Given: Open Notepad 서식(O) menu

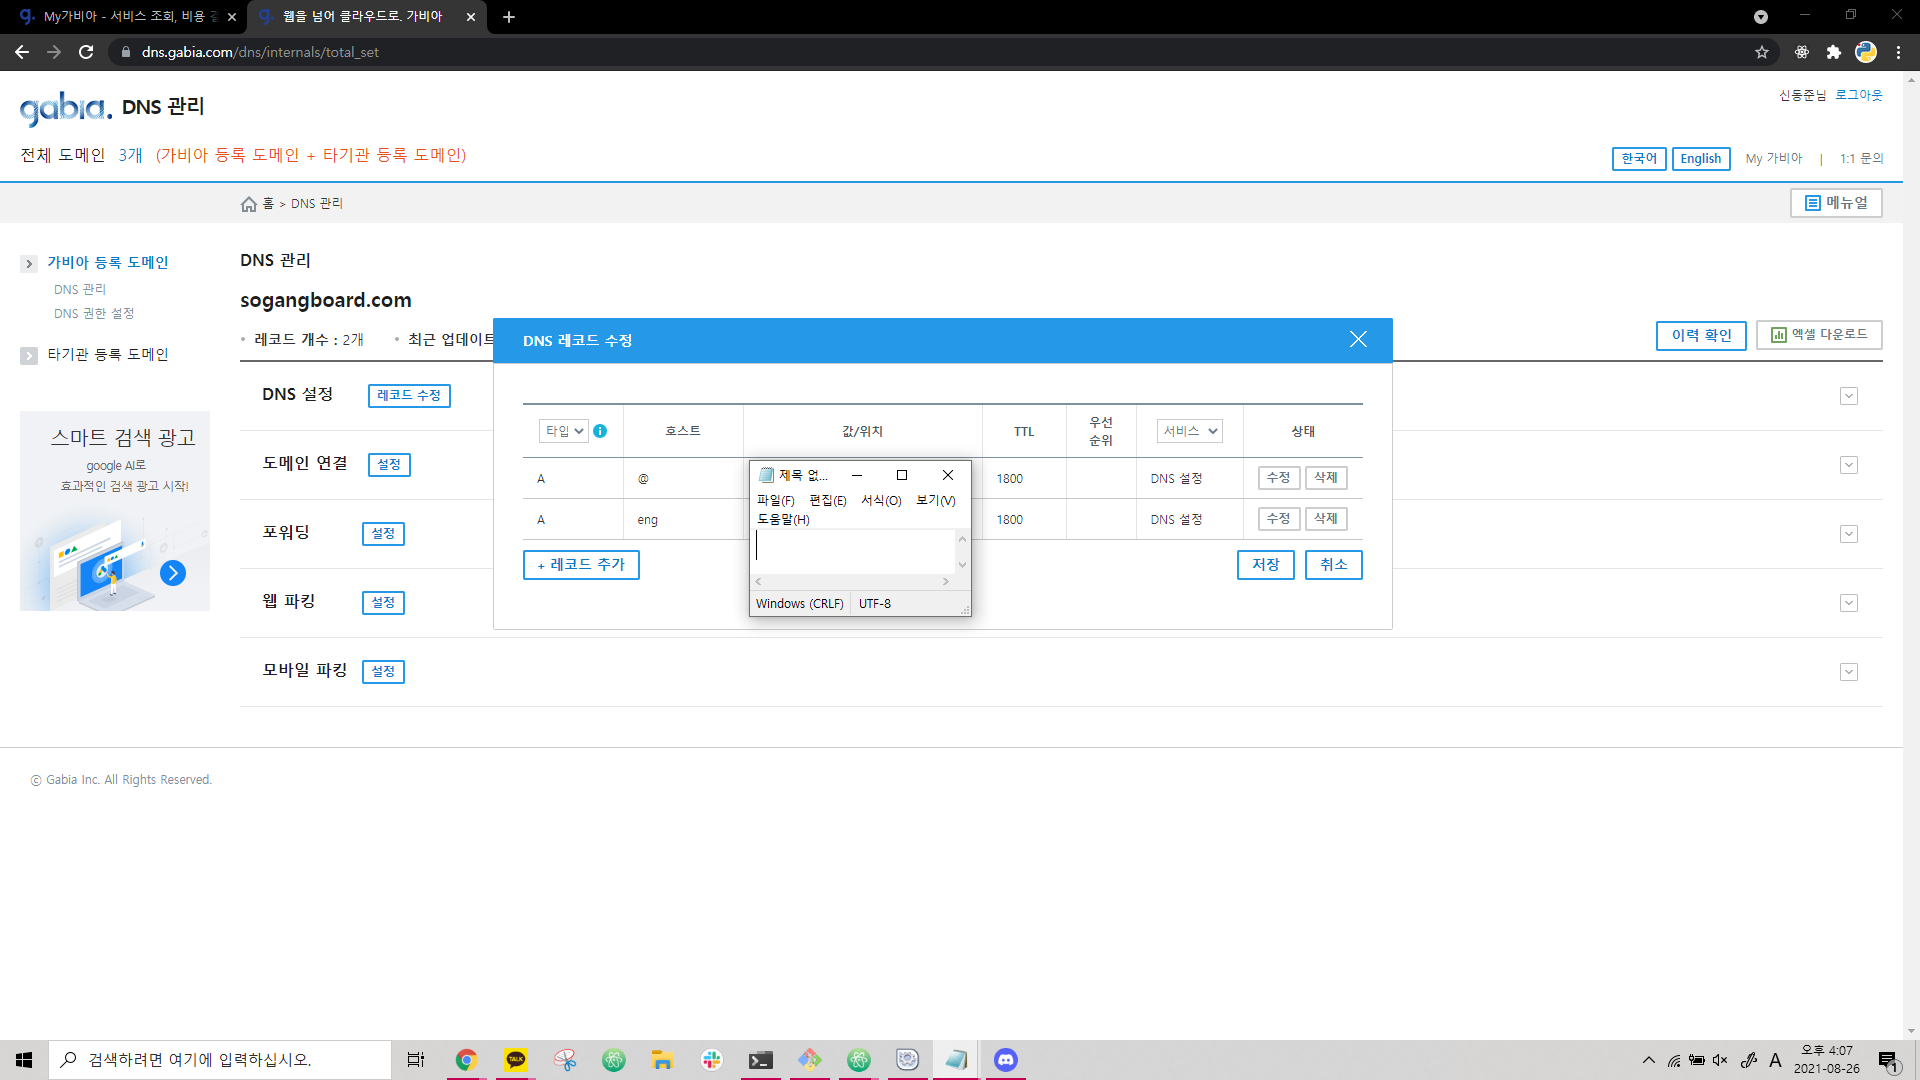Looking at the screenshot, I should 880,500.
